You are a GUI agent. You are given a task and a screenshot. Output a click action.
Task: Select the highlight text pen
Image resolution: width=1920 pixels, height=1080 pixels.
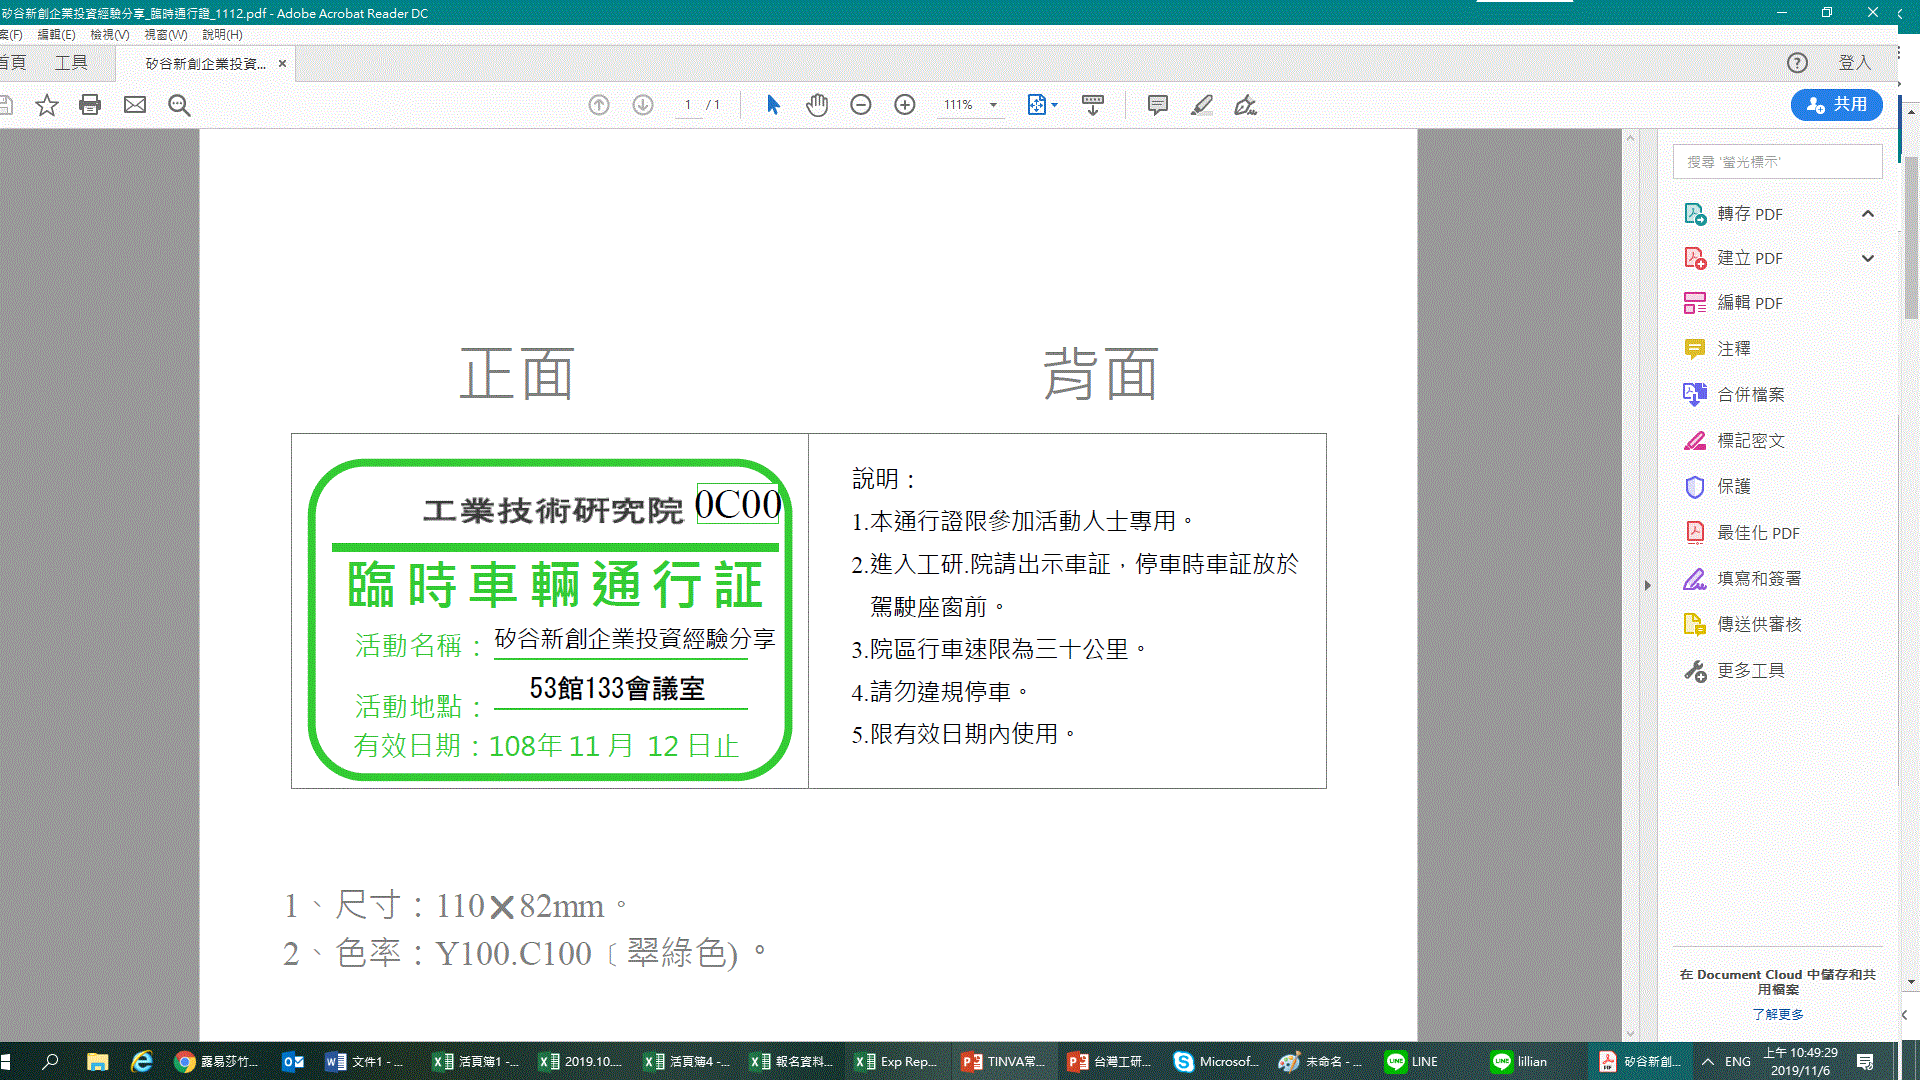(x=1202, y=105)
